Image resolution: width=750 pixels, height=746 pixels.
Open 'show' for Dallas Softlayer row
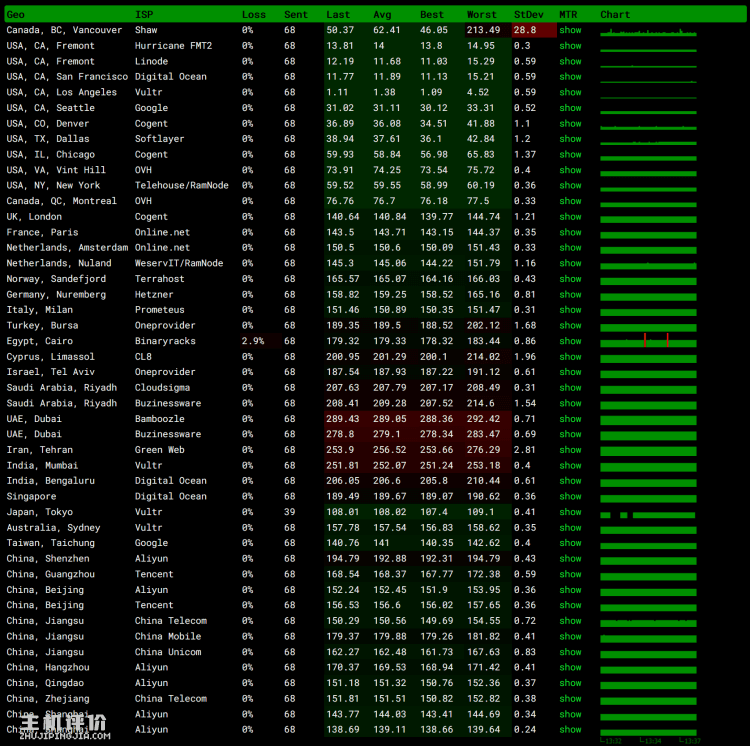570,139
